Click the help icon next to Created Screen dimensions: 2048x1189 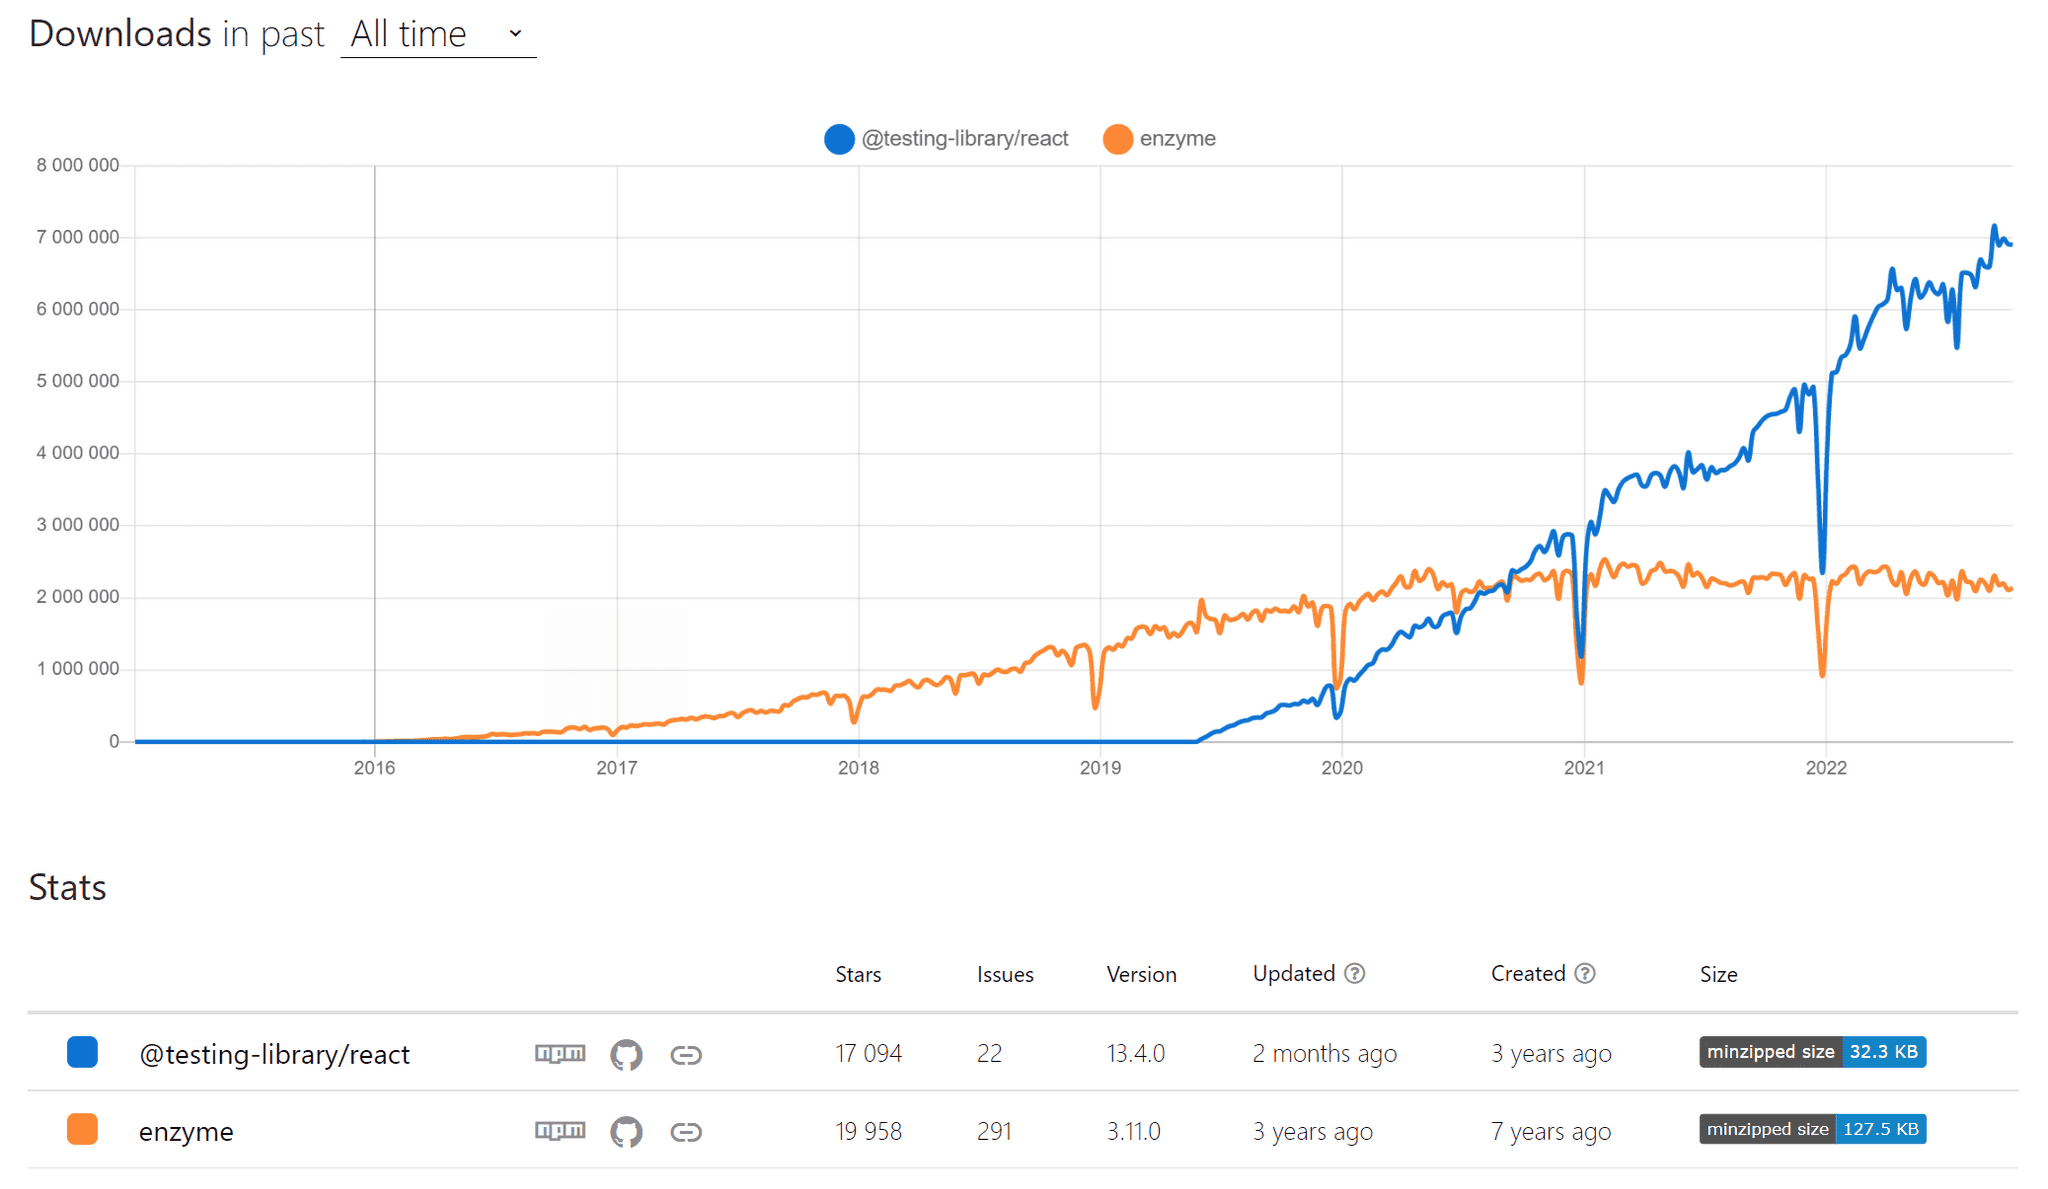[1585, 973]
